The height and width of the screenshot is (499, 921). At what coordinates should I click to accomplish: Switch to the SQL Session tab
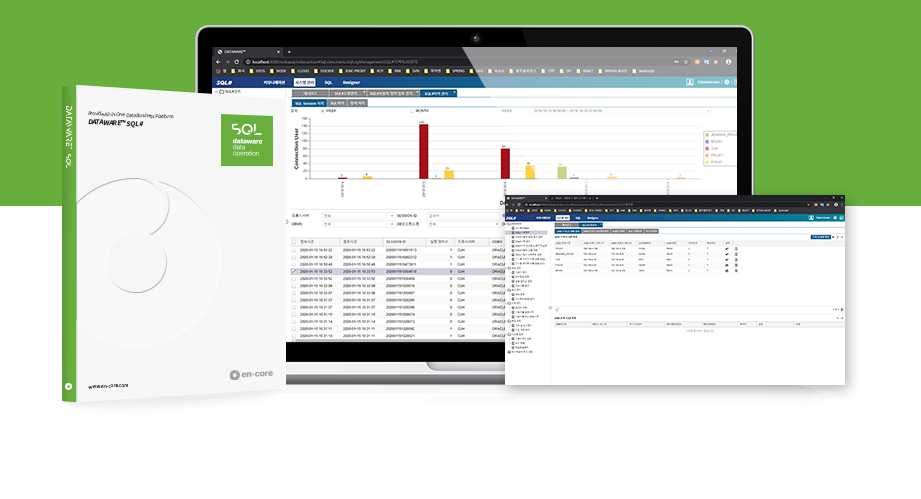311,102
